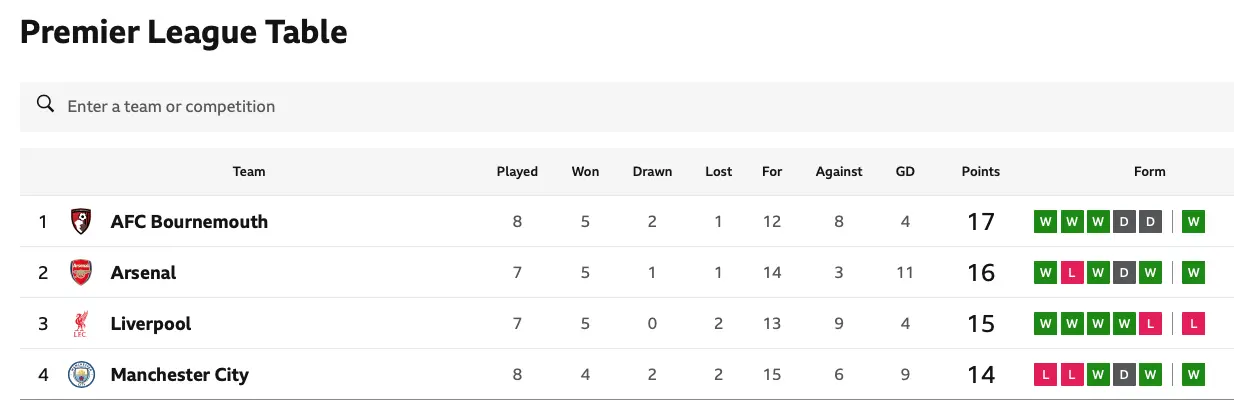Click the GD column header
1234x403 pixels.
(905, 171)
